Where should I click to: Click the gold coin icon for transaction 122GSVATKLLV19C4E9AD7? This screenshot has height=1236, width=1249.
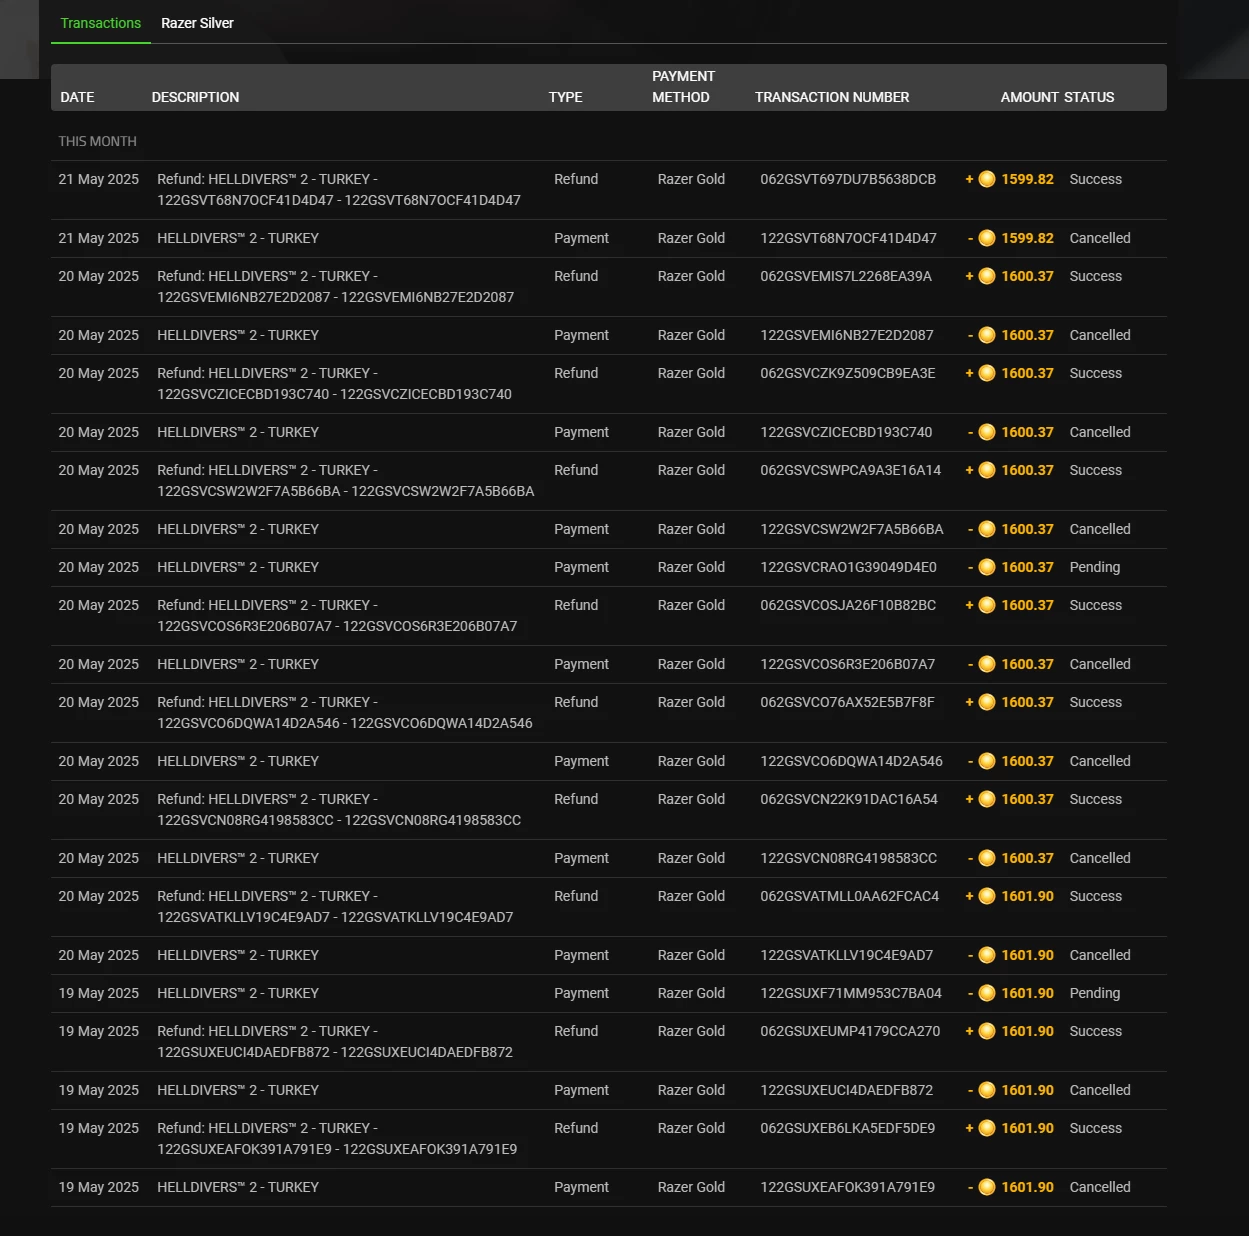click(987, 955)
